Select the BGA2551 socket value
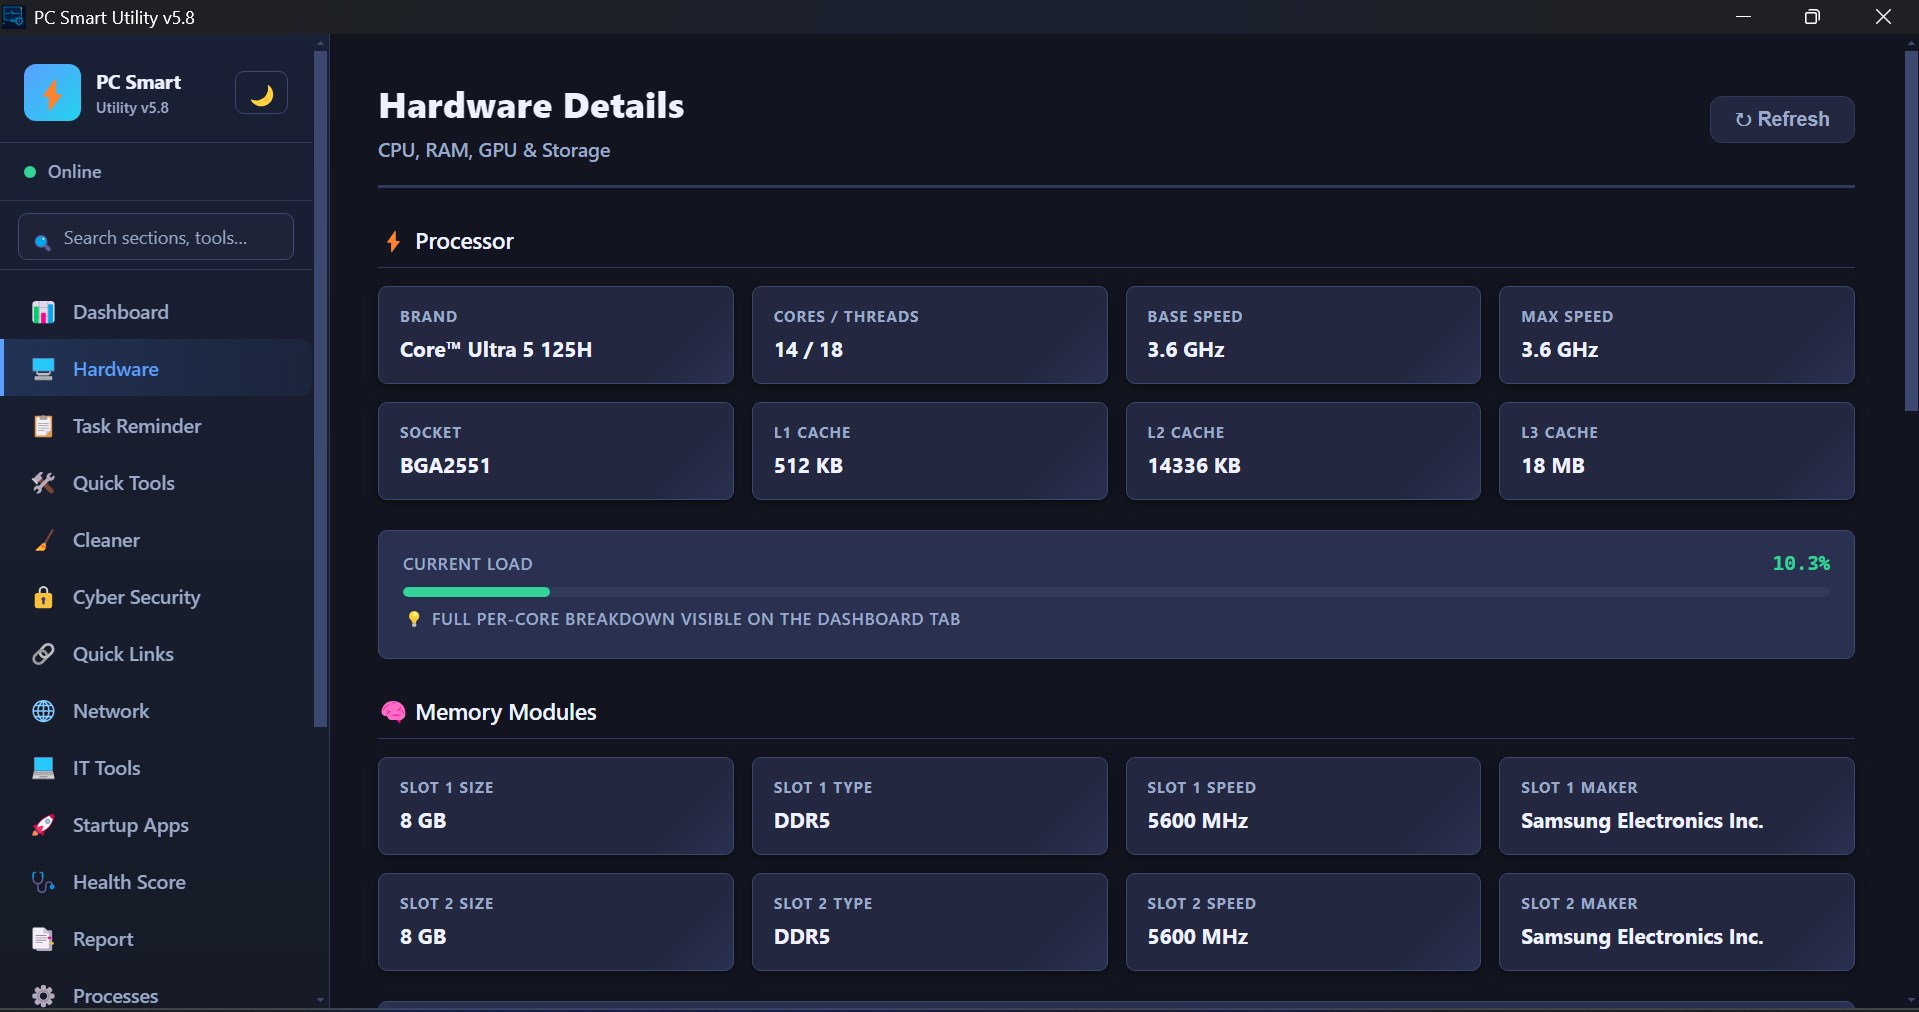The image size is (1919, 1012). pos(445,466)
